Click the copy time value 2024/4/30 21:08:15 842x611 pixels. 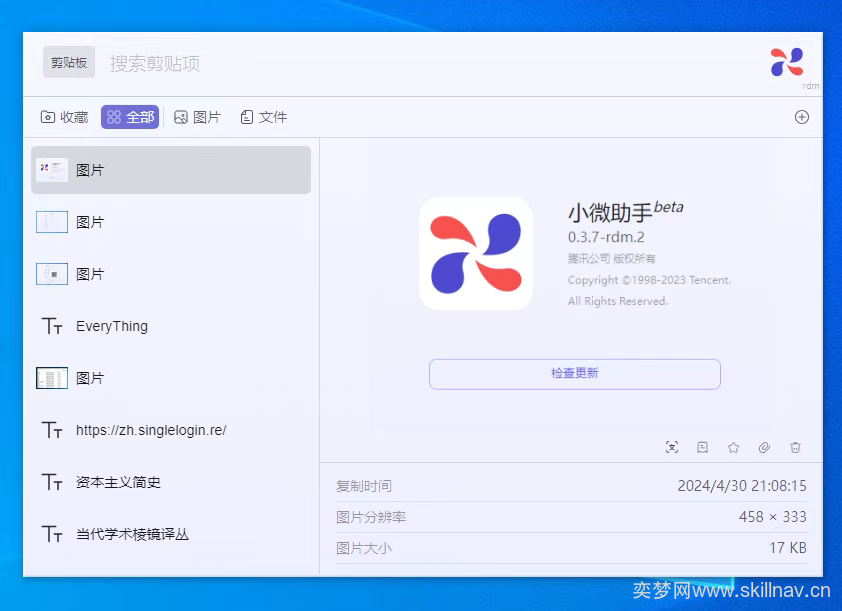[742, 486]
